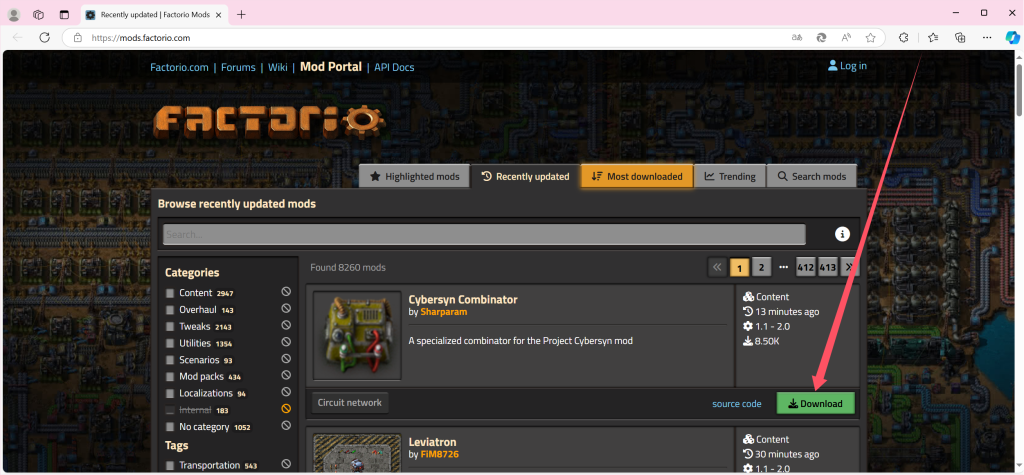Go to Search mods tab

coord(812,176)
